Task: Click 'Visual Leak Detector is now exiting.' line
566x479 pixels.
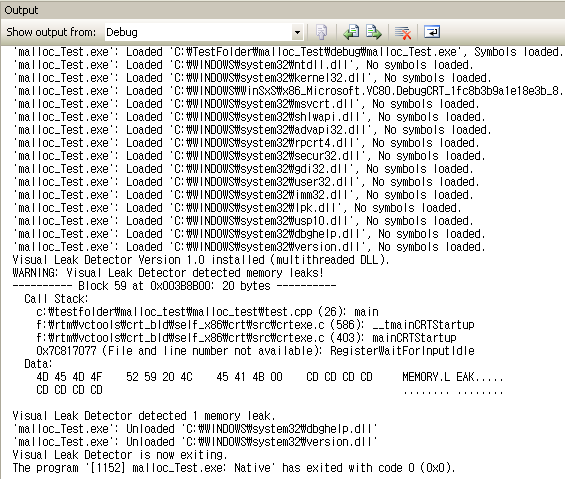Action: tap(120, 455)
